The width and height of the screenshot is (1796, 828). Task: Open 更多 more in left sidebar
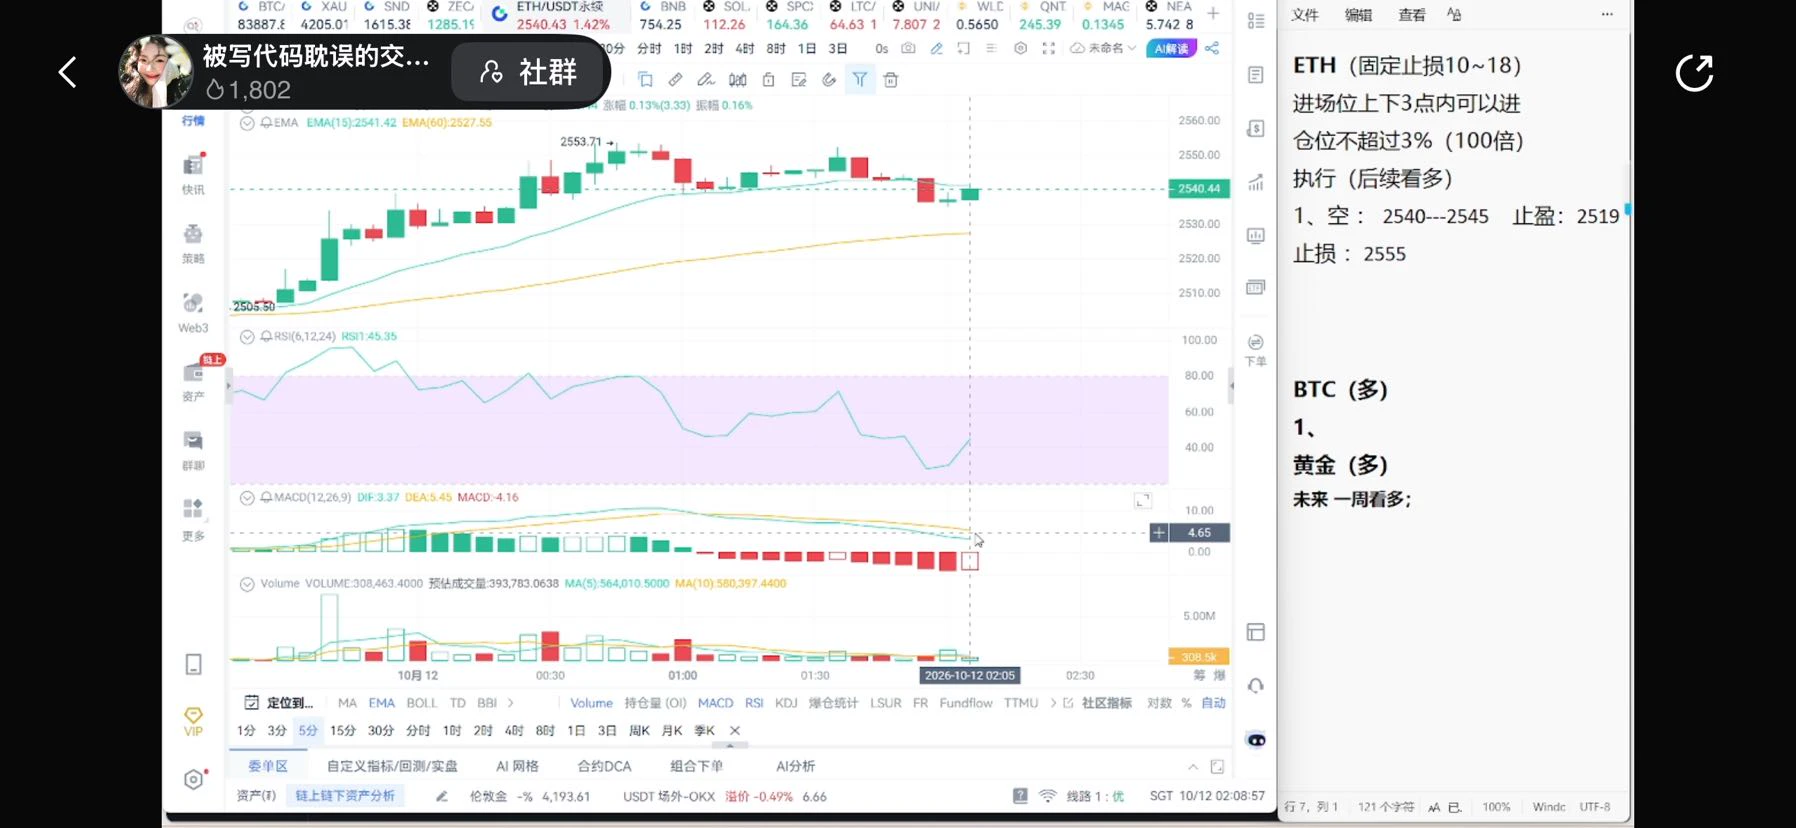(193, 520)
